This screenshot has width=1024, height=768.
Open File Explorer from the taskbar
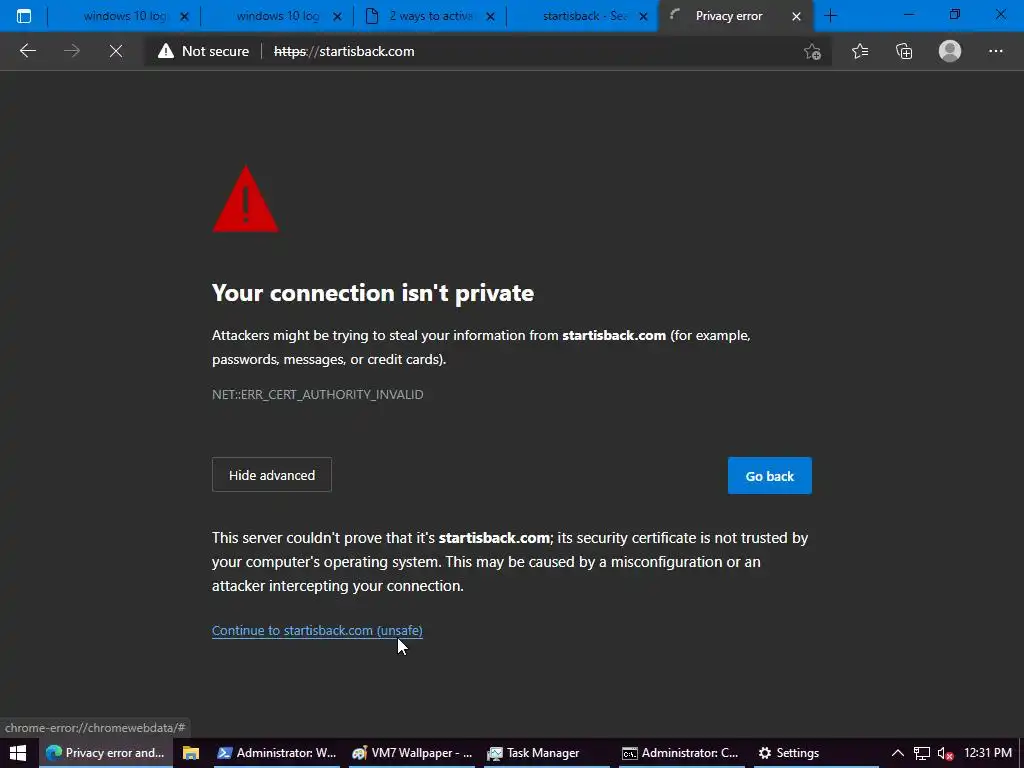[x=191, y=752]
